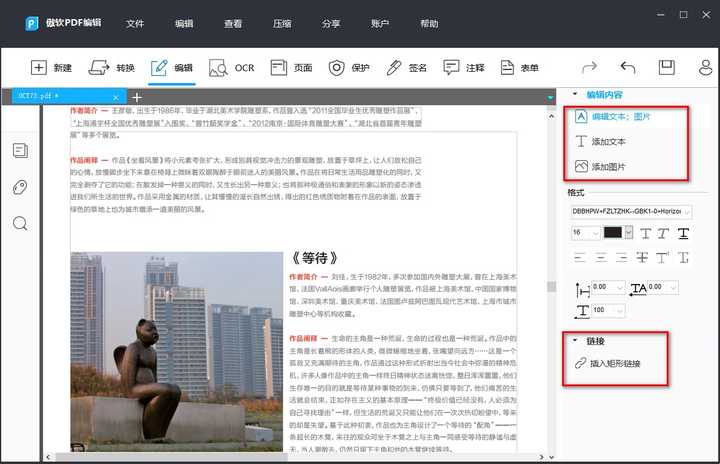Image resolution: width=720 pixels, height=464 pixels.
Task: Align text left
Action: click(x=580, y=257)
